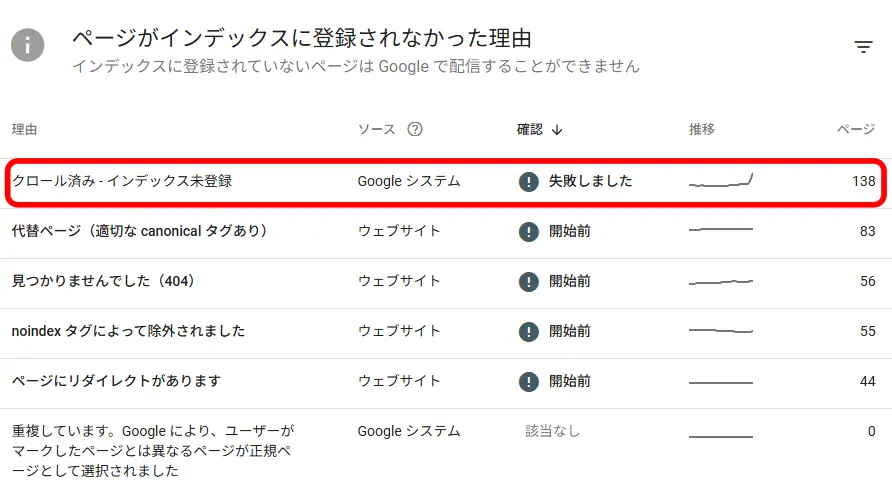Click the 失敗しました warning icon
The width and height of the screenshot is (892, 493).
[x=528, y=181]
